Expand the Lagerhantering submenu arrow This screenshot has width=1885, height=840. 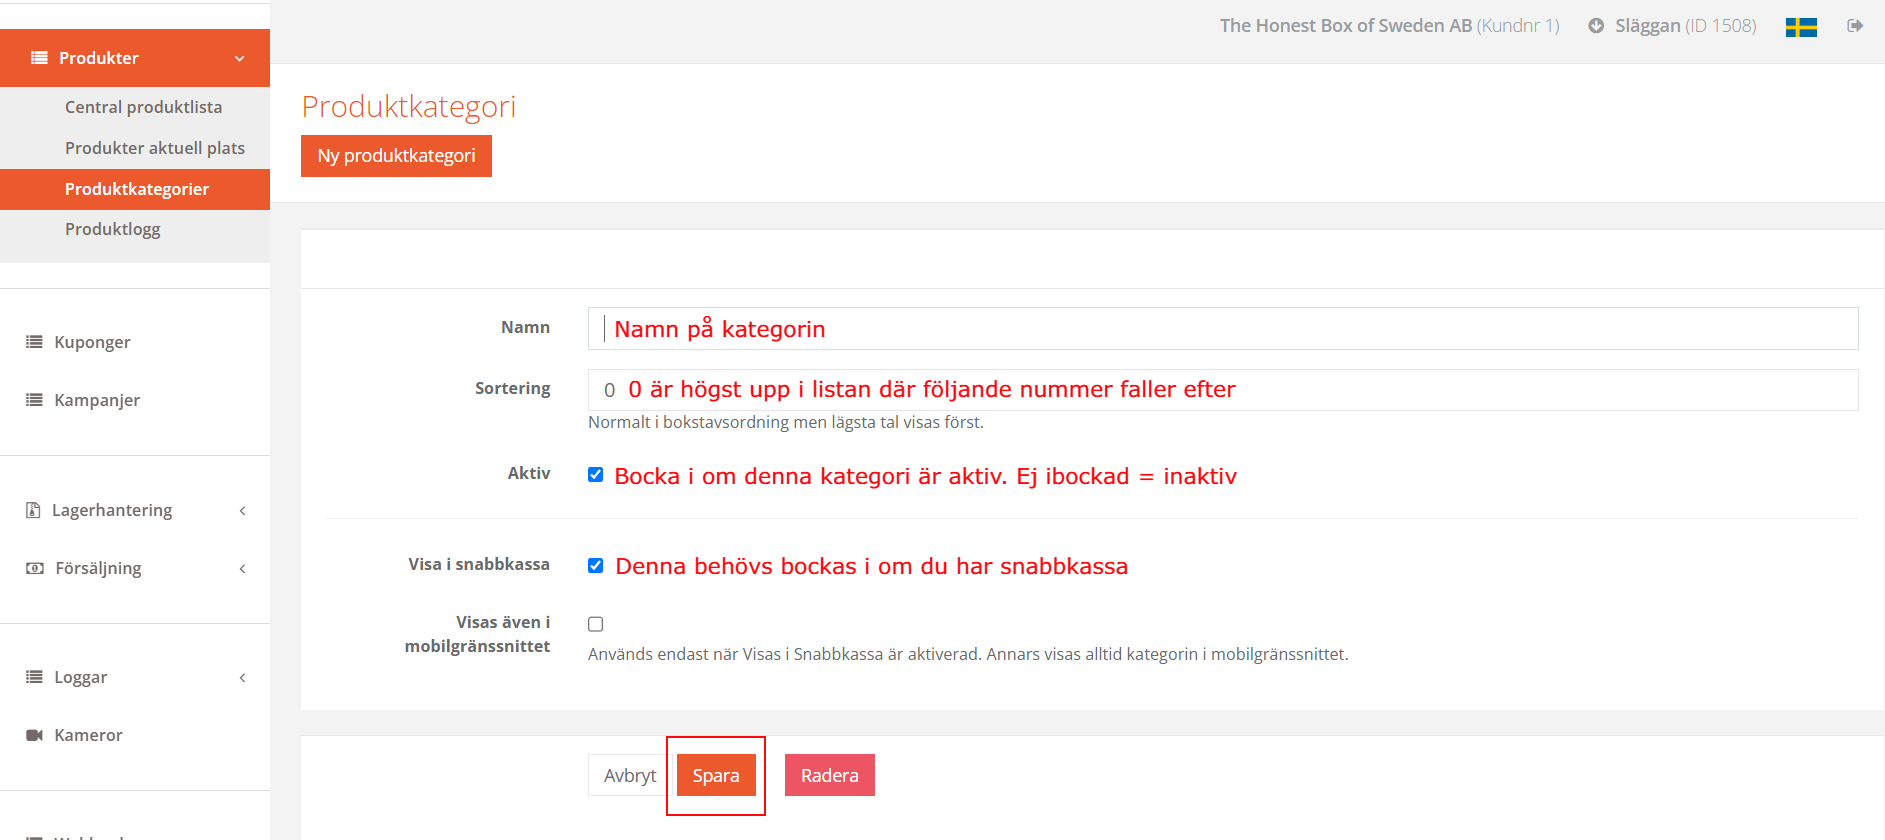pyautogui.click(x=242, y=511)
